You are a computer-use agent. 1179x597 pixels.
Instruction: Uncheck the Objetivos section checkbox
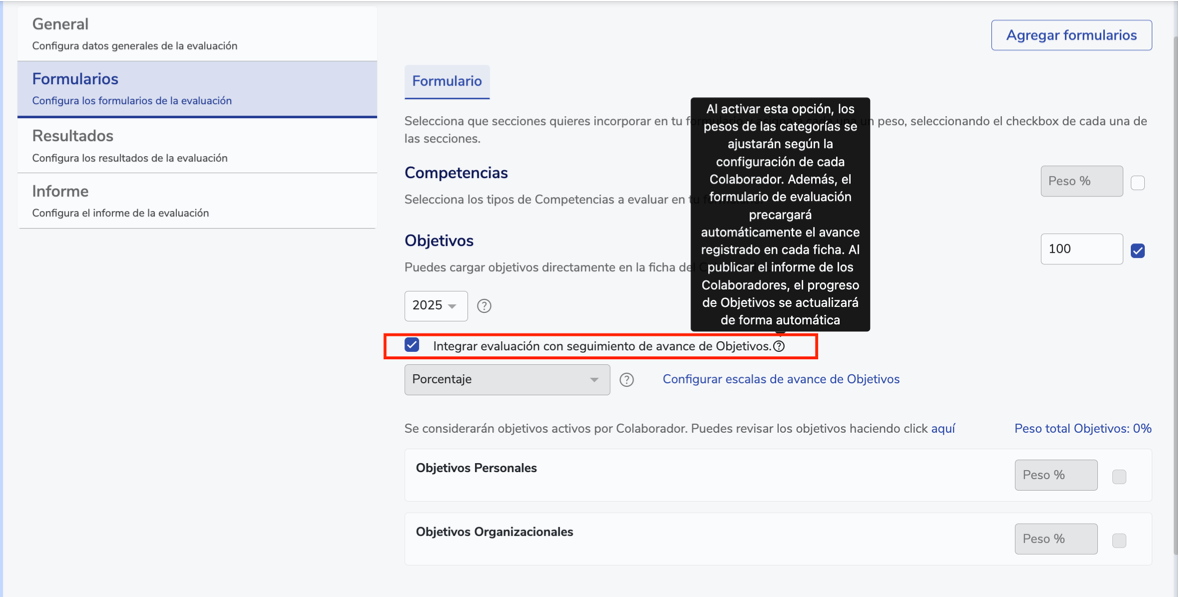1138,250
